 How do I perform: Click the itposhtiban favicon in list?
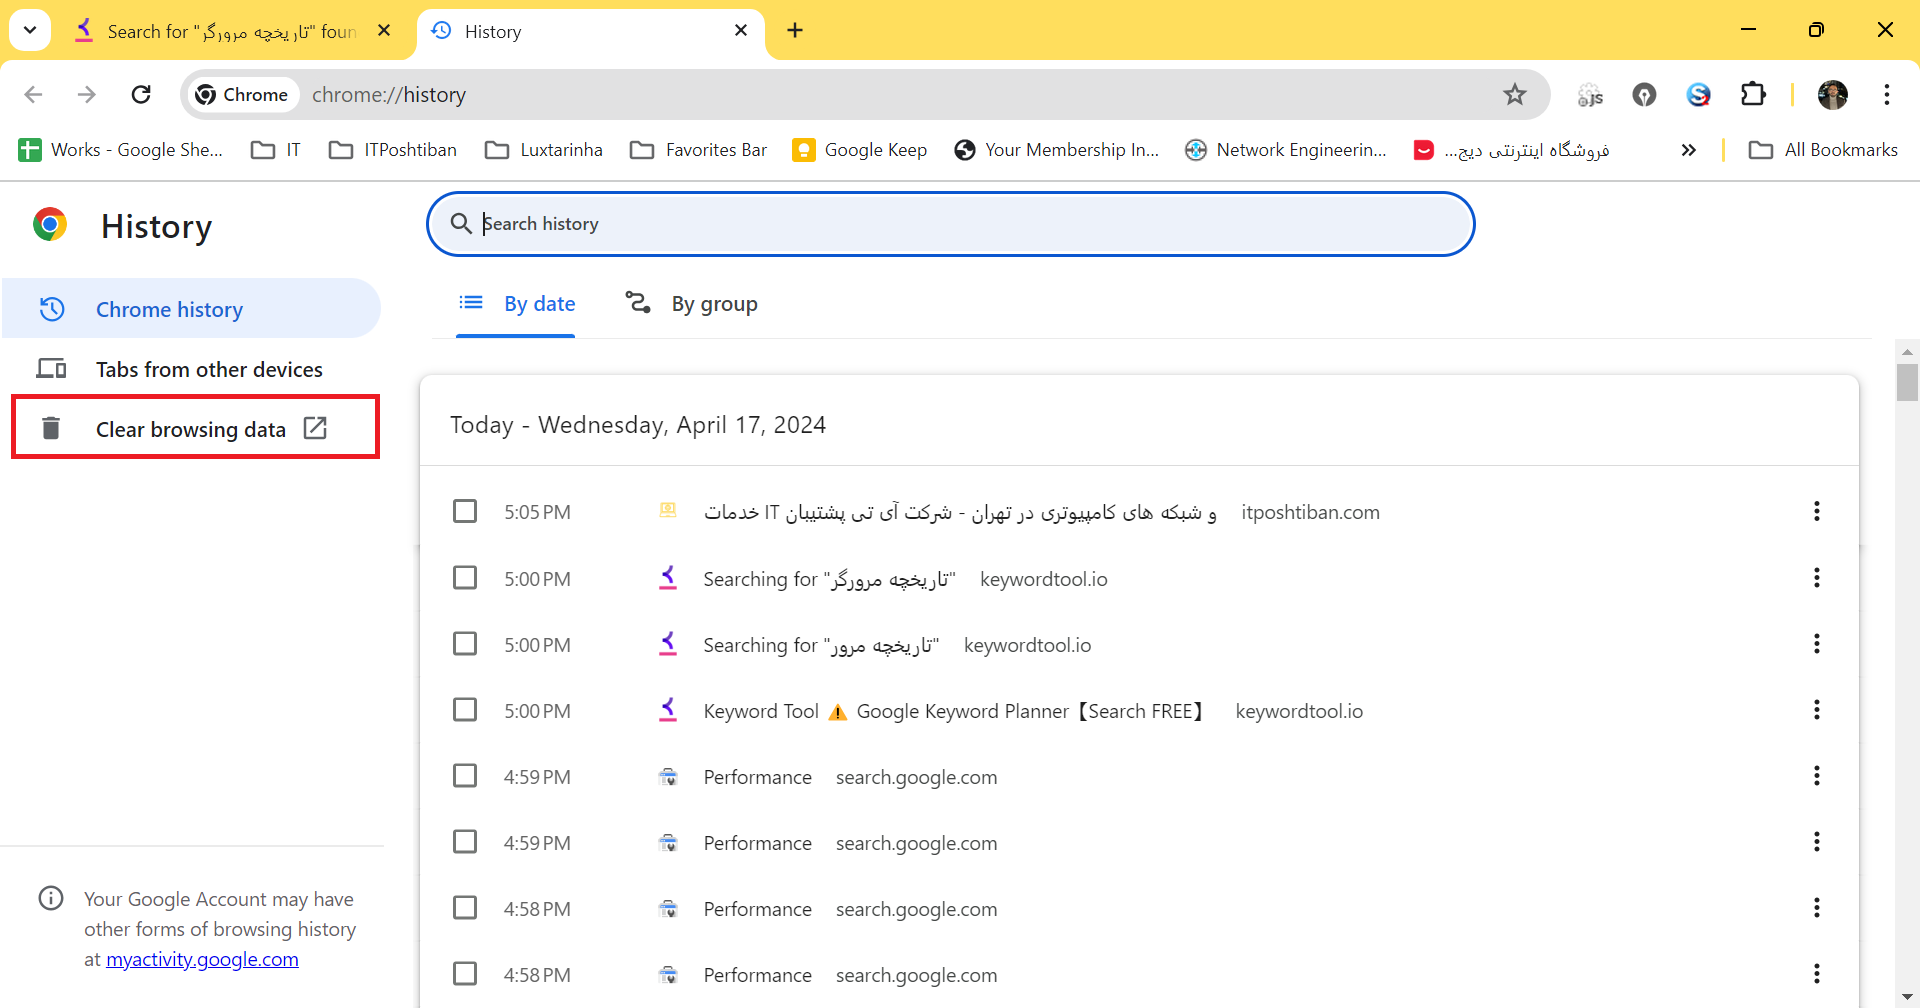coord(668,511)
